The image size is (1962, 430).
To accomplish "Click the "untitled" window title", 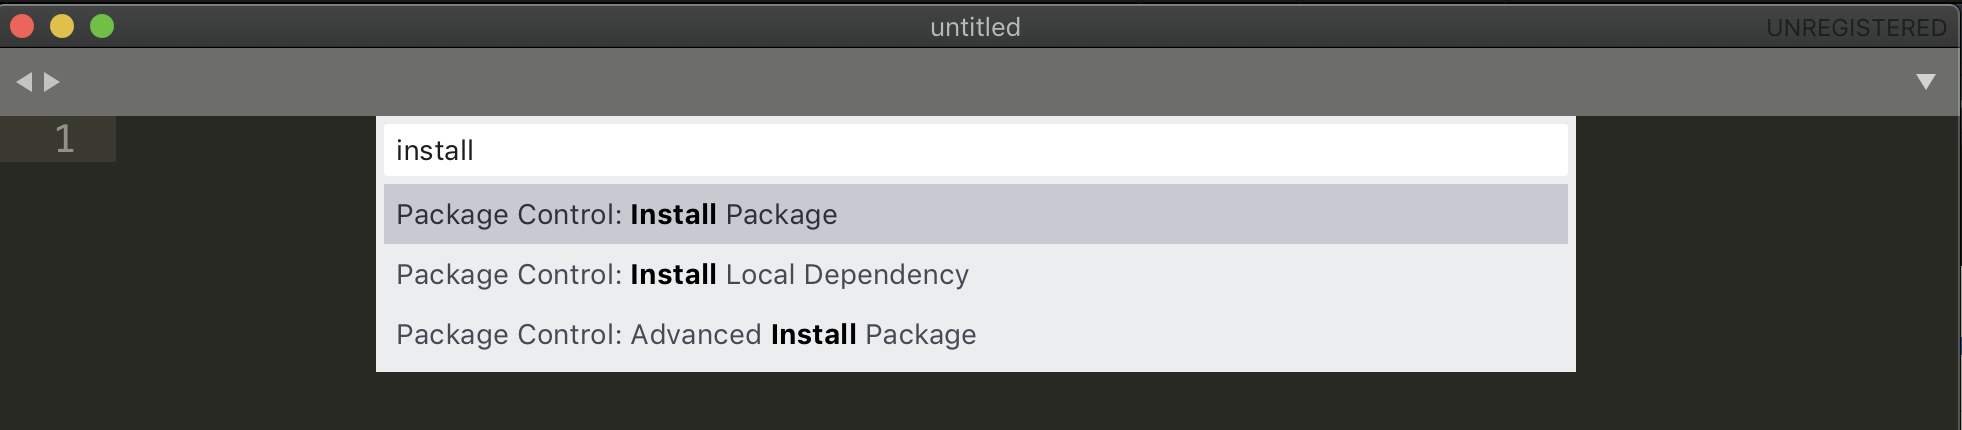I will pos(975,27).
